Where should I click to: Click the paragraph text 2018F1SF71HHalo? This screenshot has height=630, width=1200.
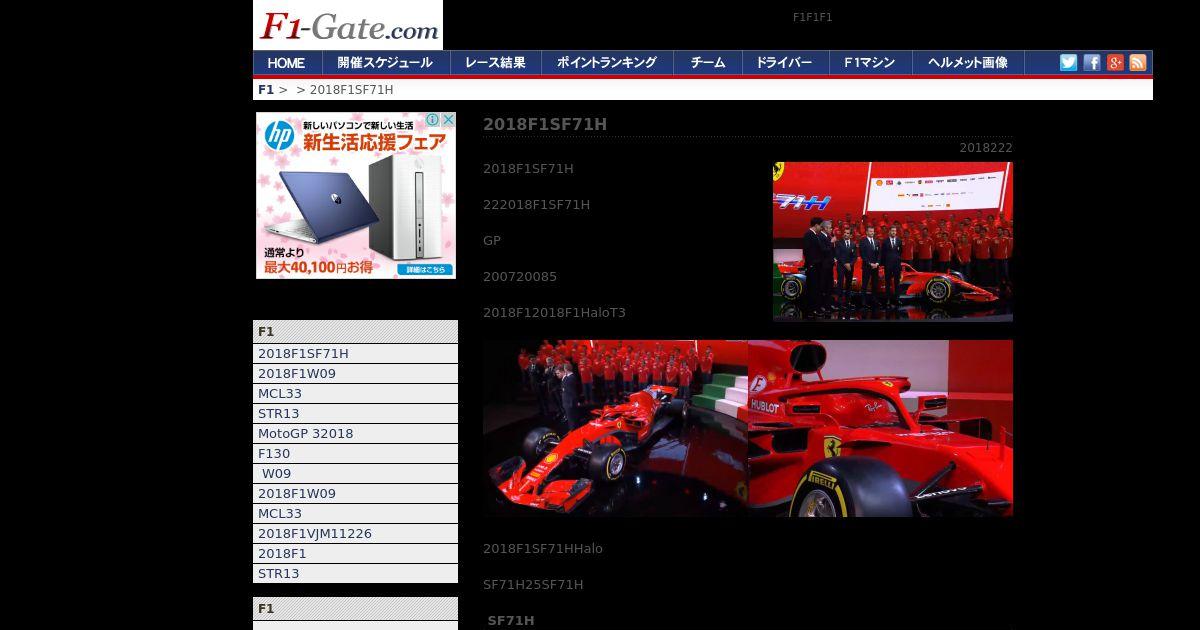coord(543,548)
